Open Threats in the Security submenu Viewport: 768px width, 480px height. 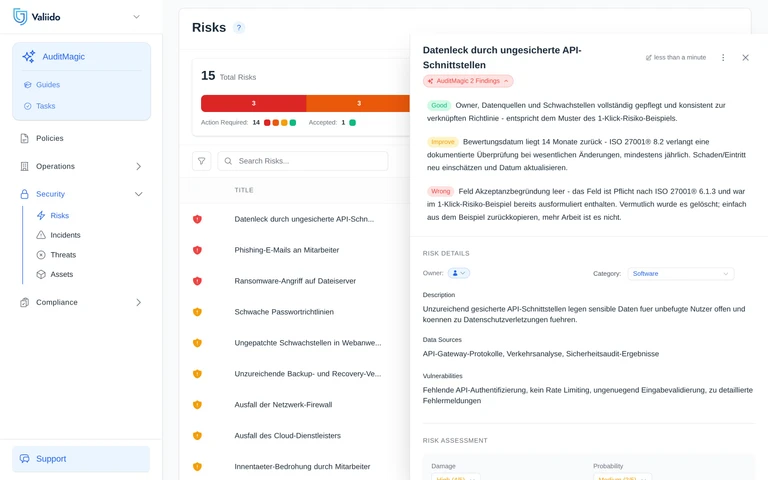pyautogui.click(x=63, y=255)
